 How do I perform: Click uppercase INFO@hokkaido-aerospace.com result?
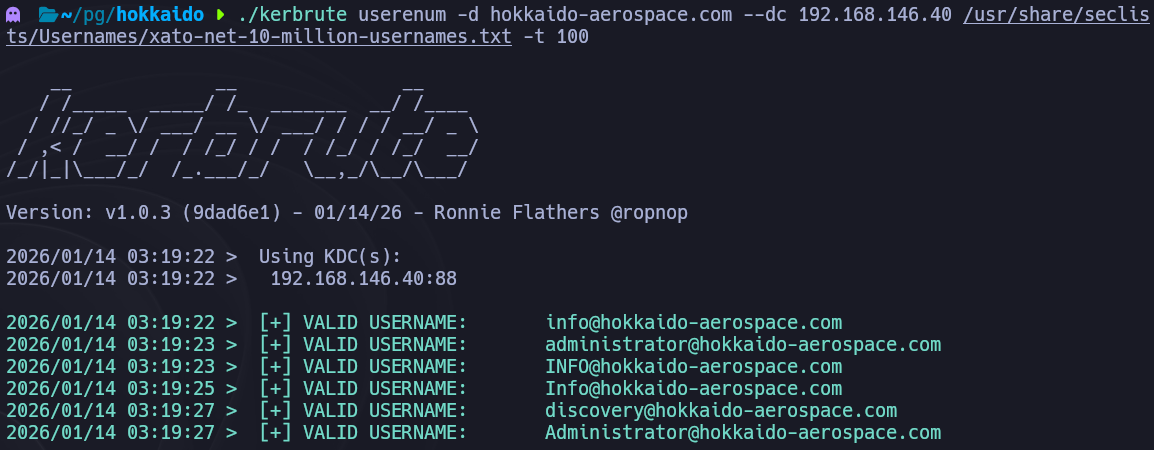pos(693,366)
